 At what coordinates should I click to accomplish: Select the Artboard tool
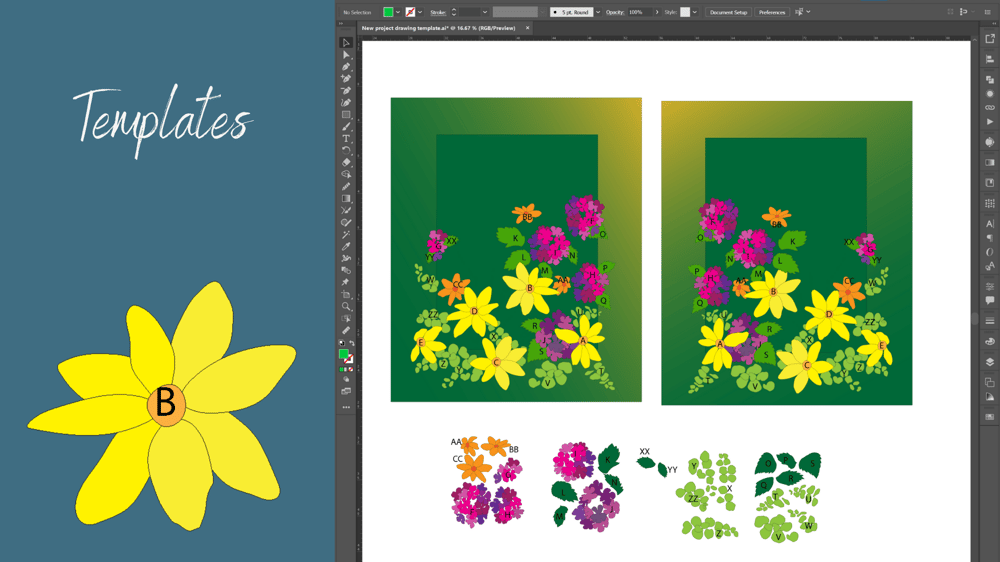coord(346,294)
